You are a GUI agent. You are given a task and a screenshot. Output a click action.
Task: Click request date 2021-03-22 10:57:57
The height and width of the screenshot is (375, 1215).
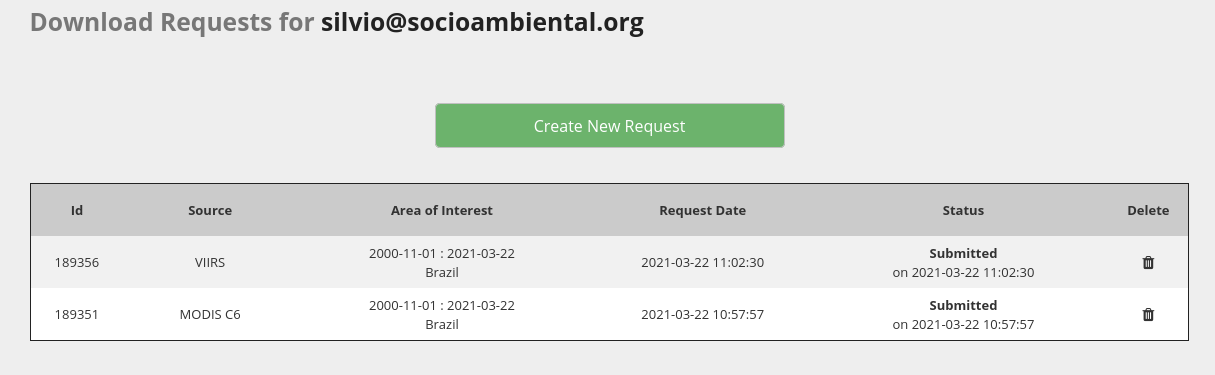703,315
